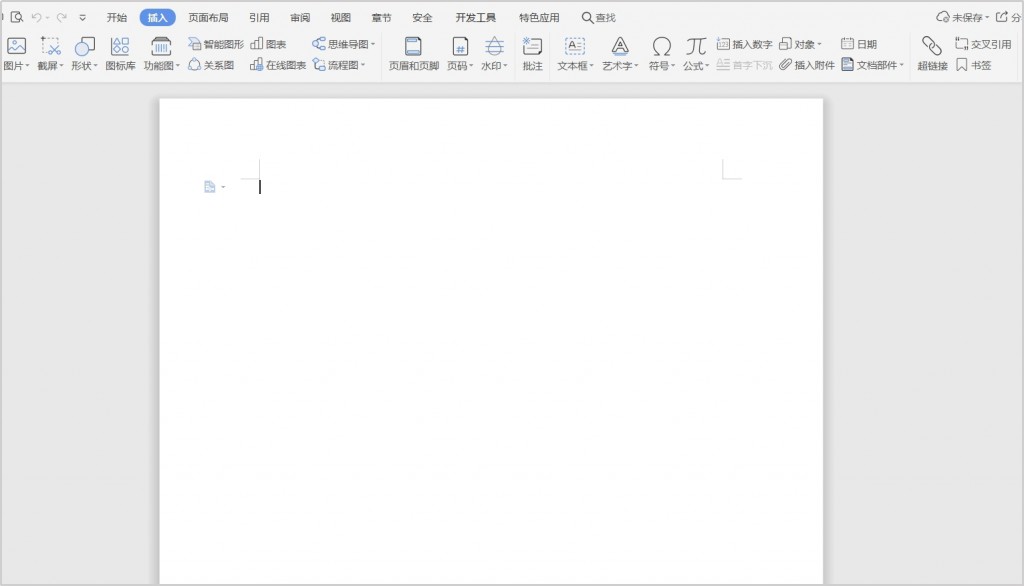Click the 截屏 screenshot icon
The image size is (1024, 586).
[50, 46]
